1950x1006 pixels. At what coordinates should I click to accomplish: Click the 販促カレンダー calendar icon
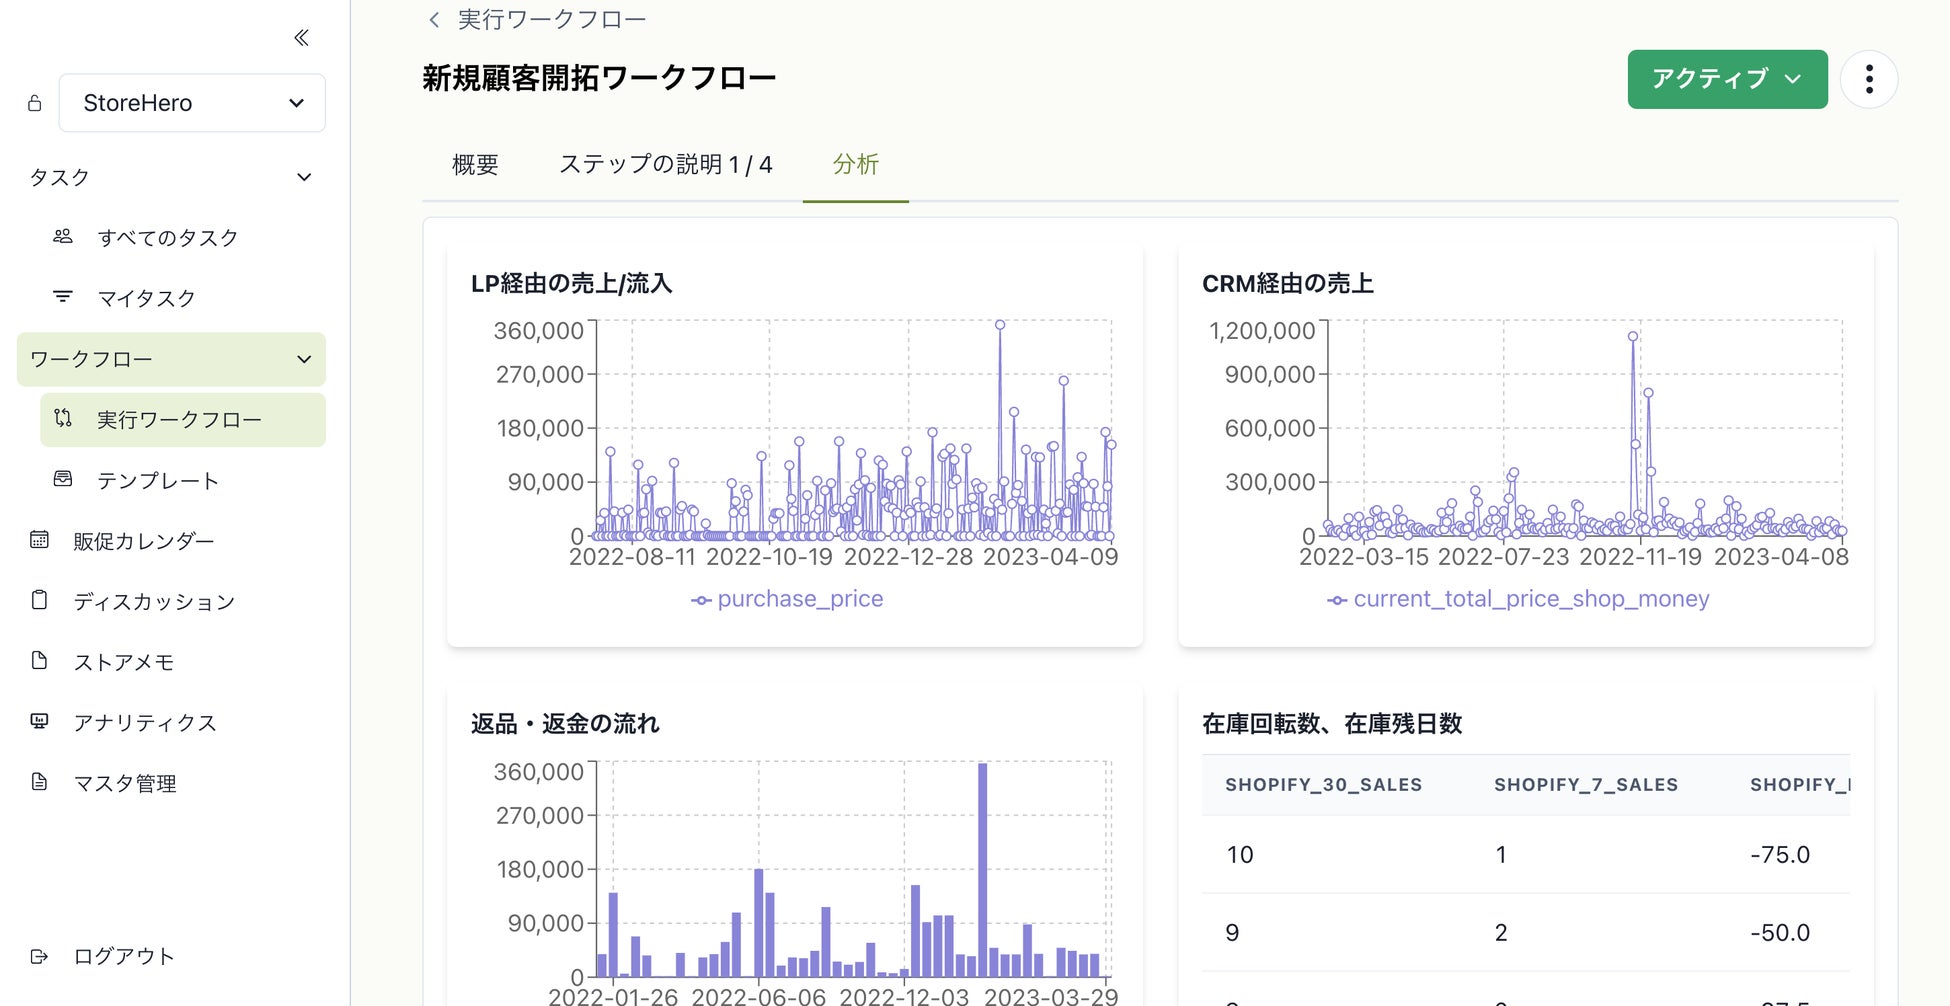tap(39, 540)
